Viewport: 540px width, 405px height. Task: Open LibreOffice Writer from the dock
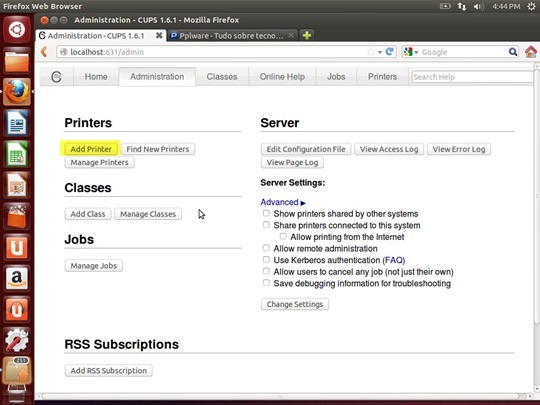point(17,123)
